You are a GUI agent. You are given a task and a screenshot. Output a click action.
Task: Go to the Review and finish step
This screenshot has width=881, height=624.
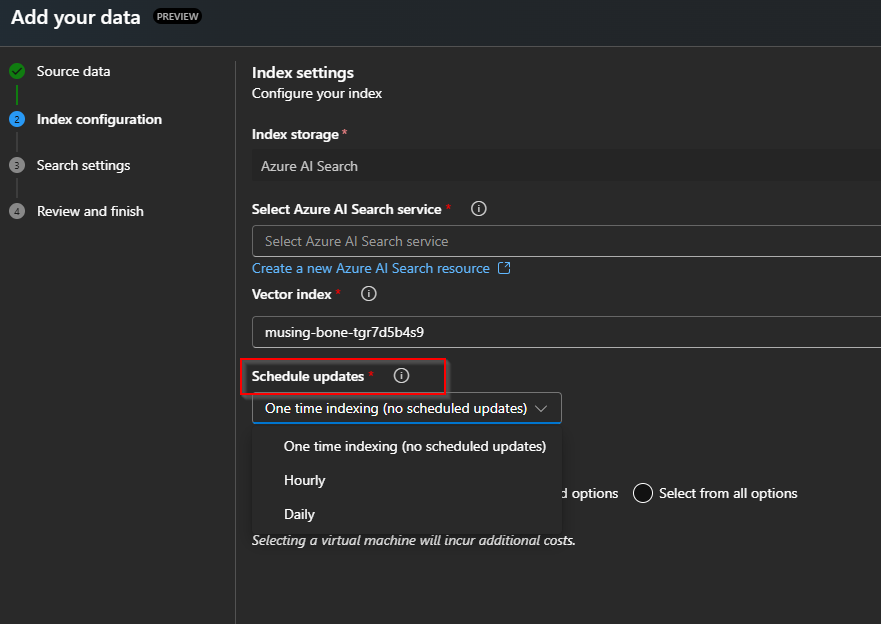pyautogui.click(x=90, y=211)
